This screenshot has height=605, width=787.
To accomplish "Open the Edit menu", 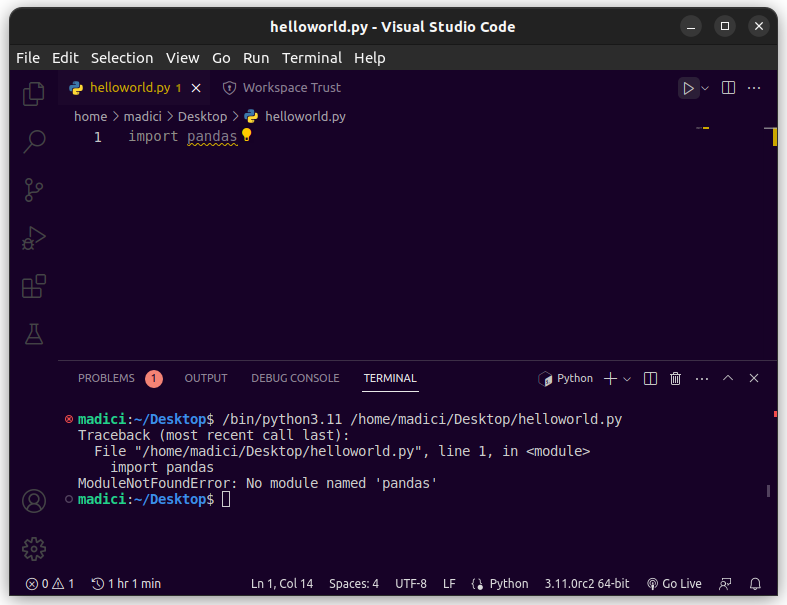I will click(x=65, y=58).
